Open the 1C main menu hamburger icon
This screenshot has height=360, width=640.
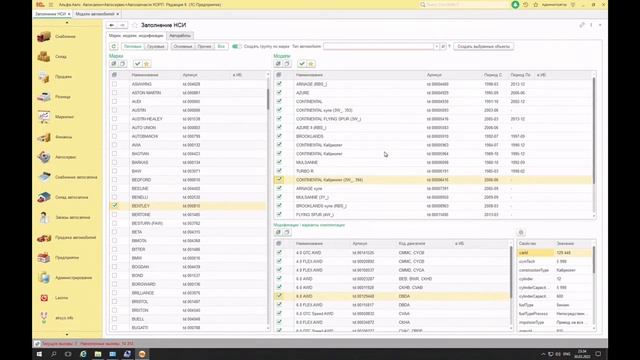pos(51,4)
